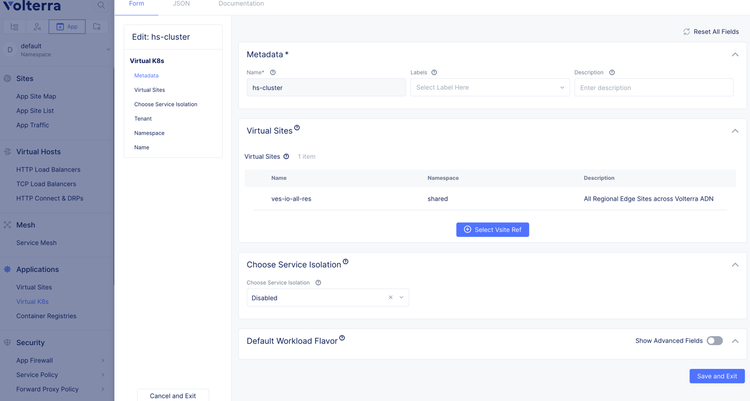Collapse Choose Service Isolation section

coord(735,265)
